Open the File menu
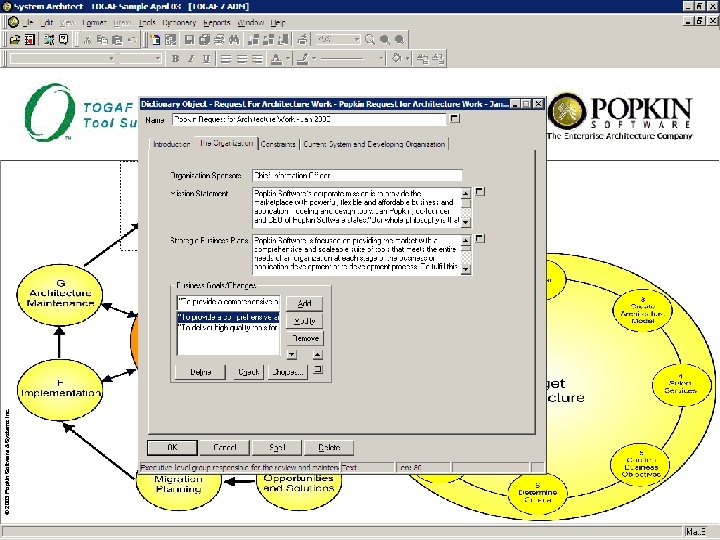 point(28,22)
